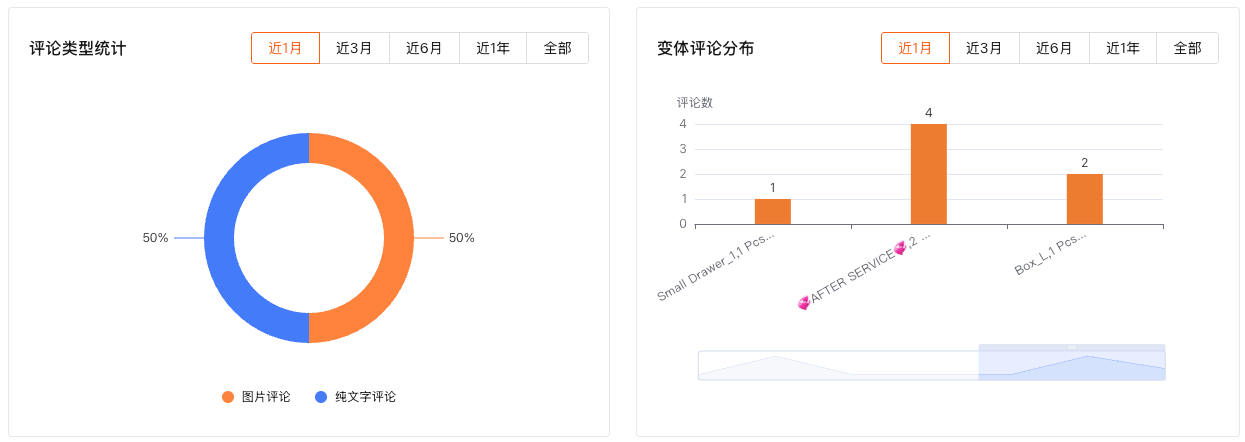This screenshot has width=1245, height=442.
Task: Select 近6月 in 评论类型统计 panel
Action: [x=424, y=48]
